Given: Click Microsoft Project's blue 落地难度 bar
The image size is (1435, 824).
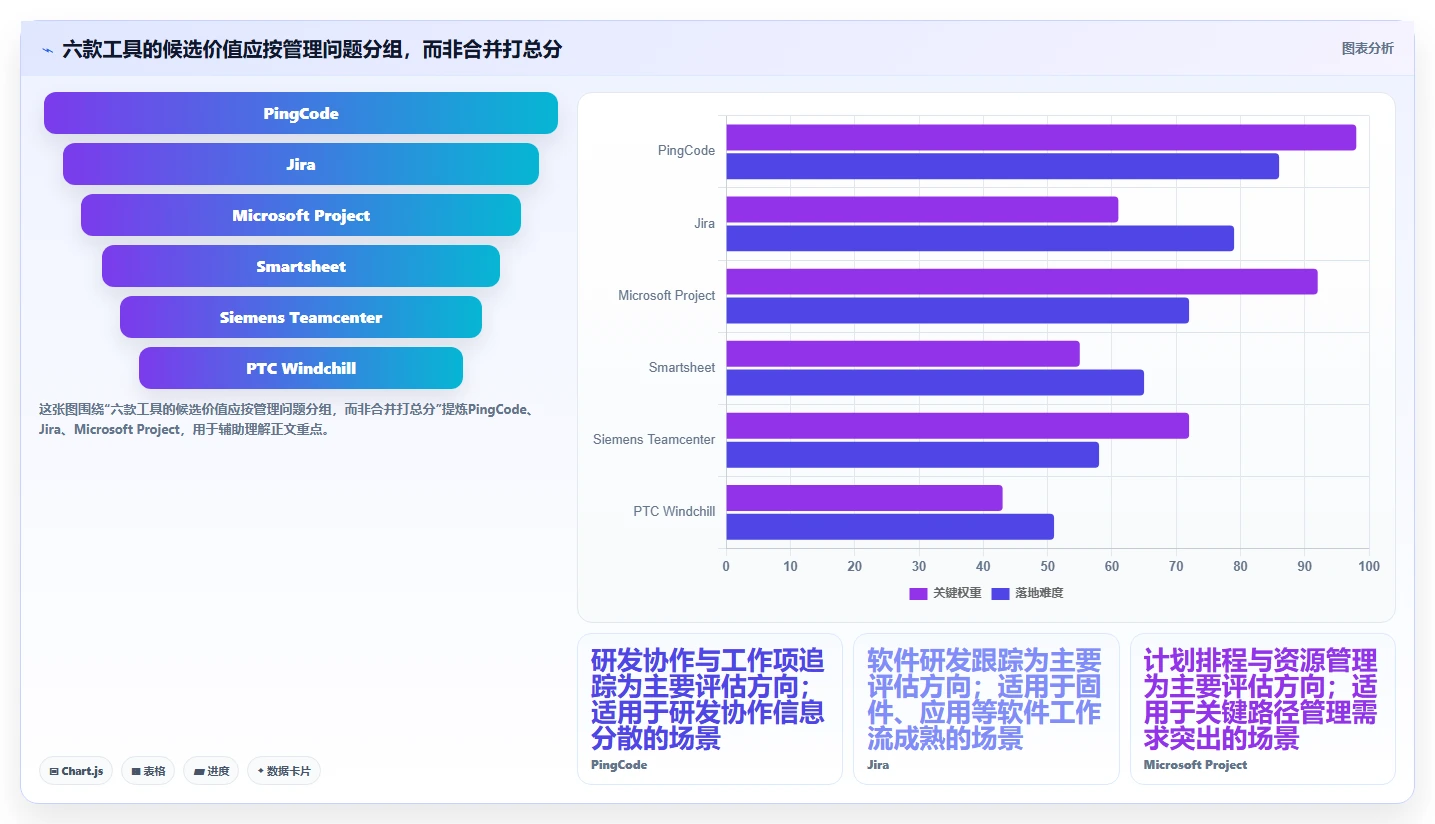Looking at the screenshot, I should pyautogui.click(x=957, y=310).
